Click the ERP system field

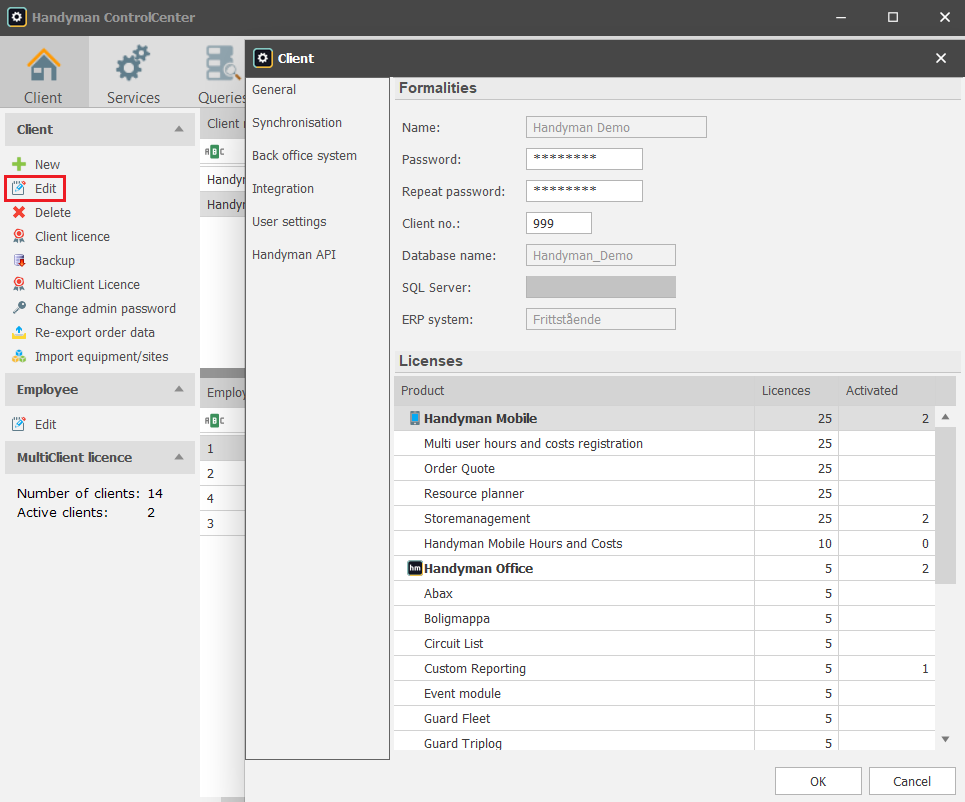pos(601,319)
